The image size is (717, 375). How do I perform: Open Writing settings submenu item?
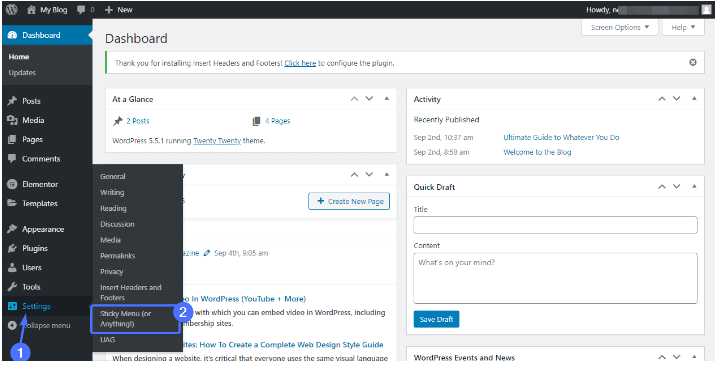coord(112,193)
